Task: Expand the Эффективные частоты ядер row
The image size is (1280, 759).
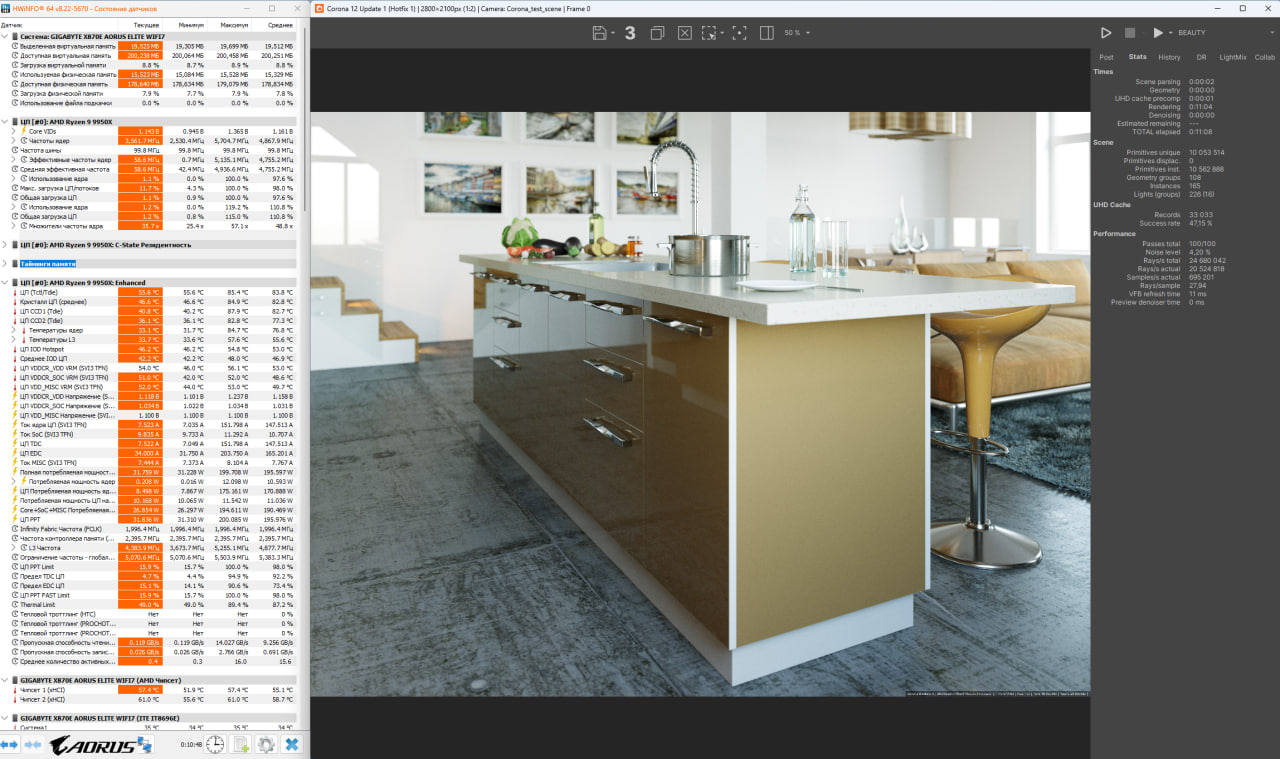Action: coord(13,159)
